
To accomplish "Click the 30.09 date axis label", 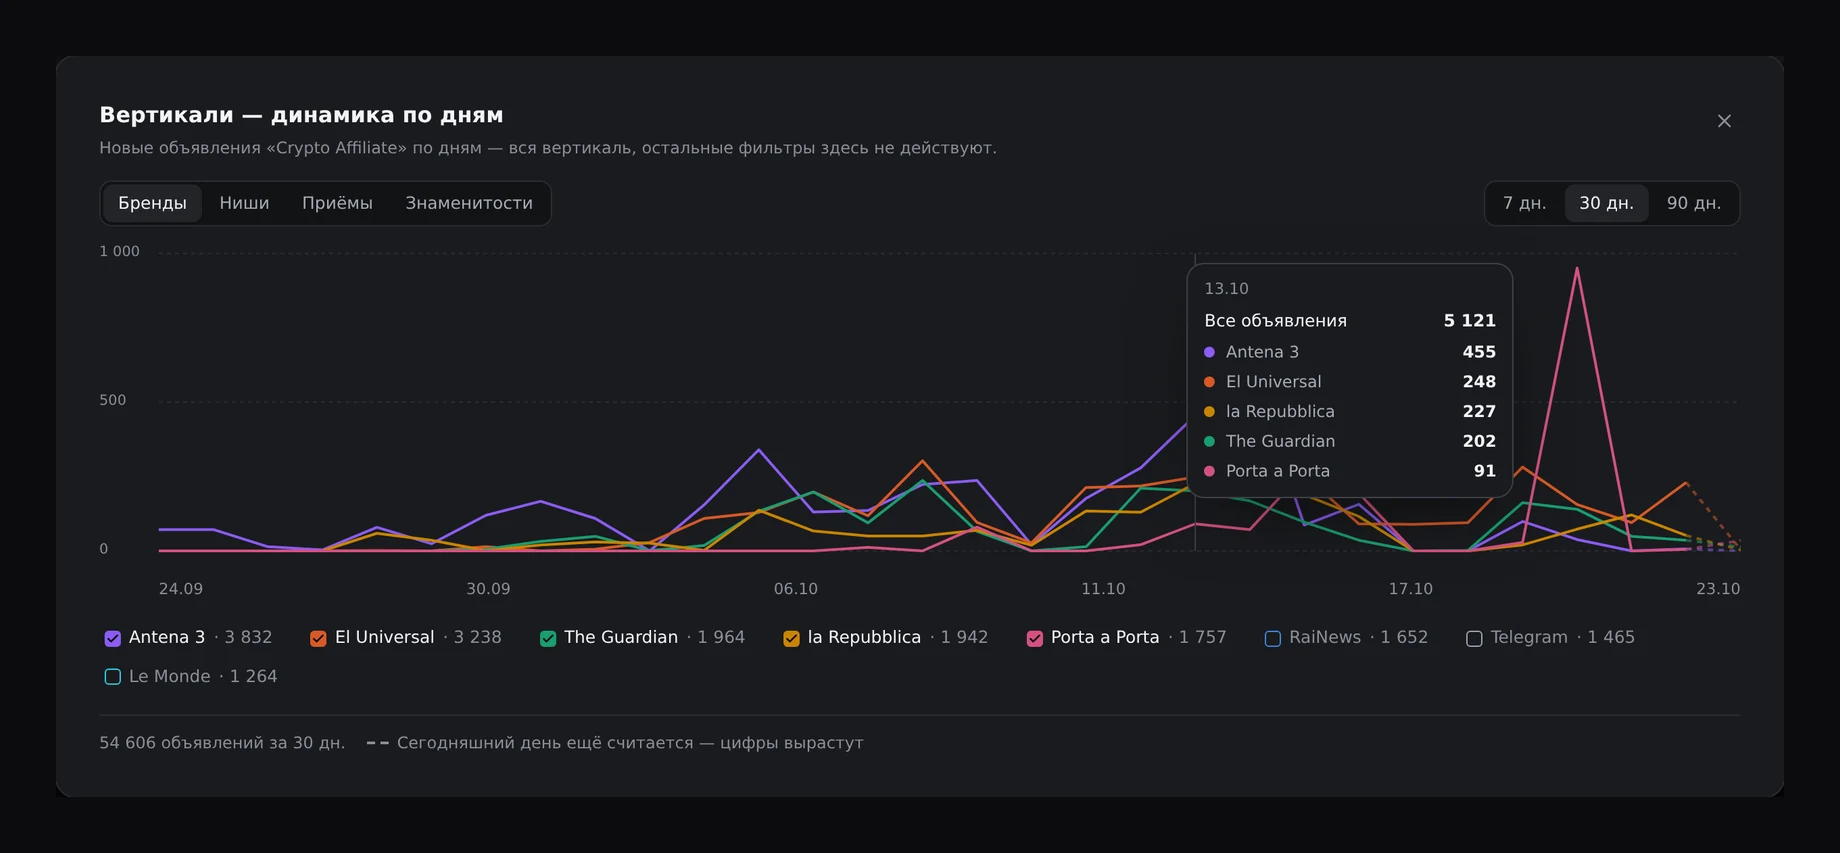I will pyautogui.click(x=488, y=589).
